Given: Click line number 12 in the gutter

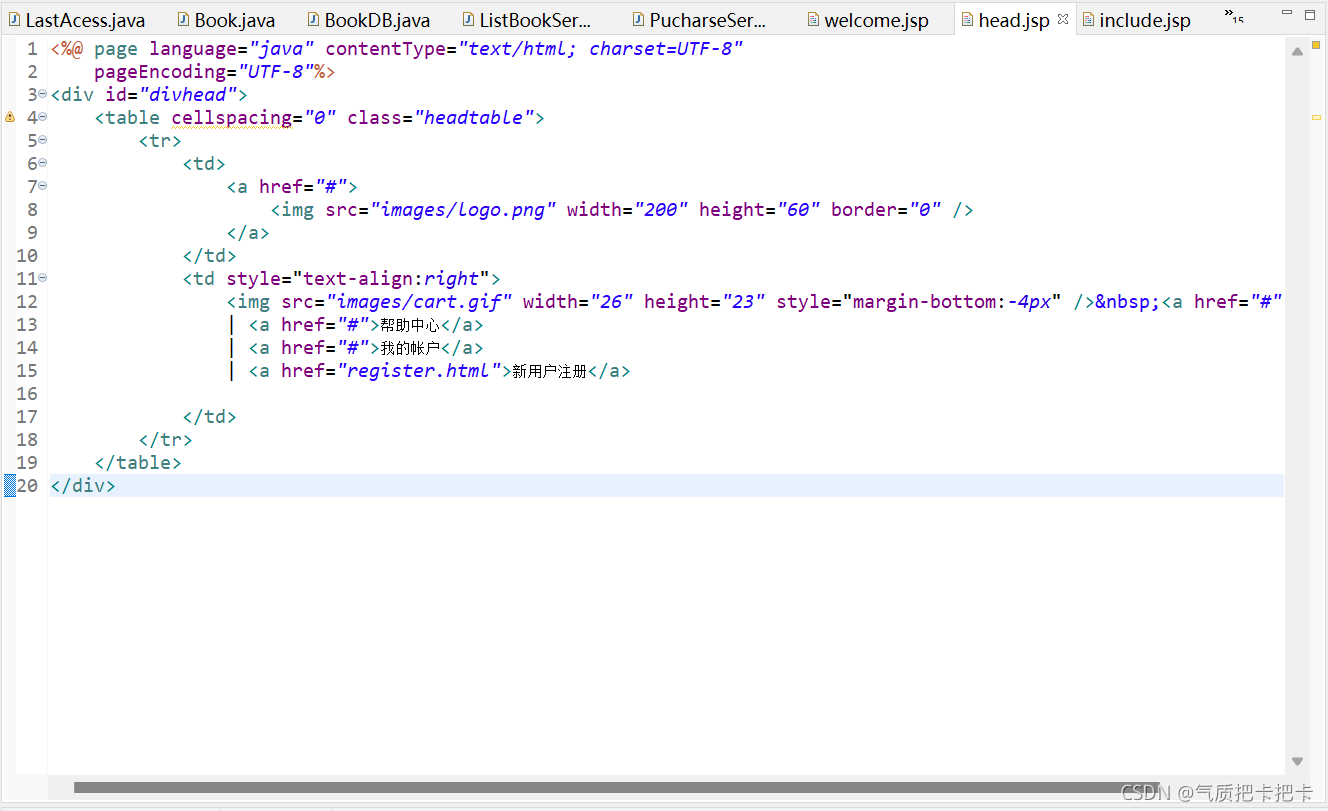Looking at the screenshot, I should pyautogui.click(x=27, y=302).
